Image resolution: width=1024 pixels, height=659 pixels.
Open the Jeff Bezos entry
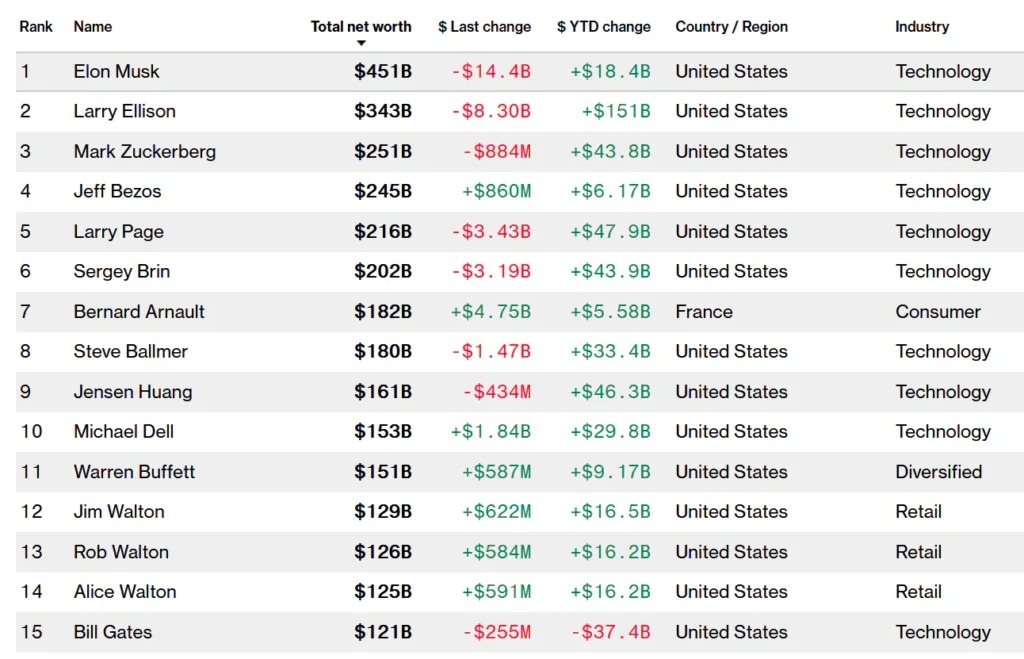117,191
